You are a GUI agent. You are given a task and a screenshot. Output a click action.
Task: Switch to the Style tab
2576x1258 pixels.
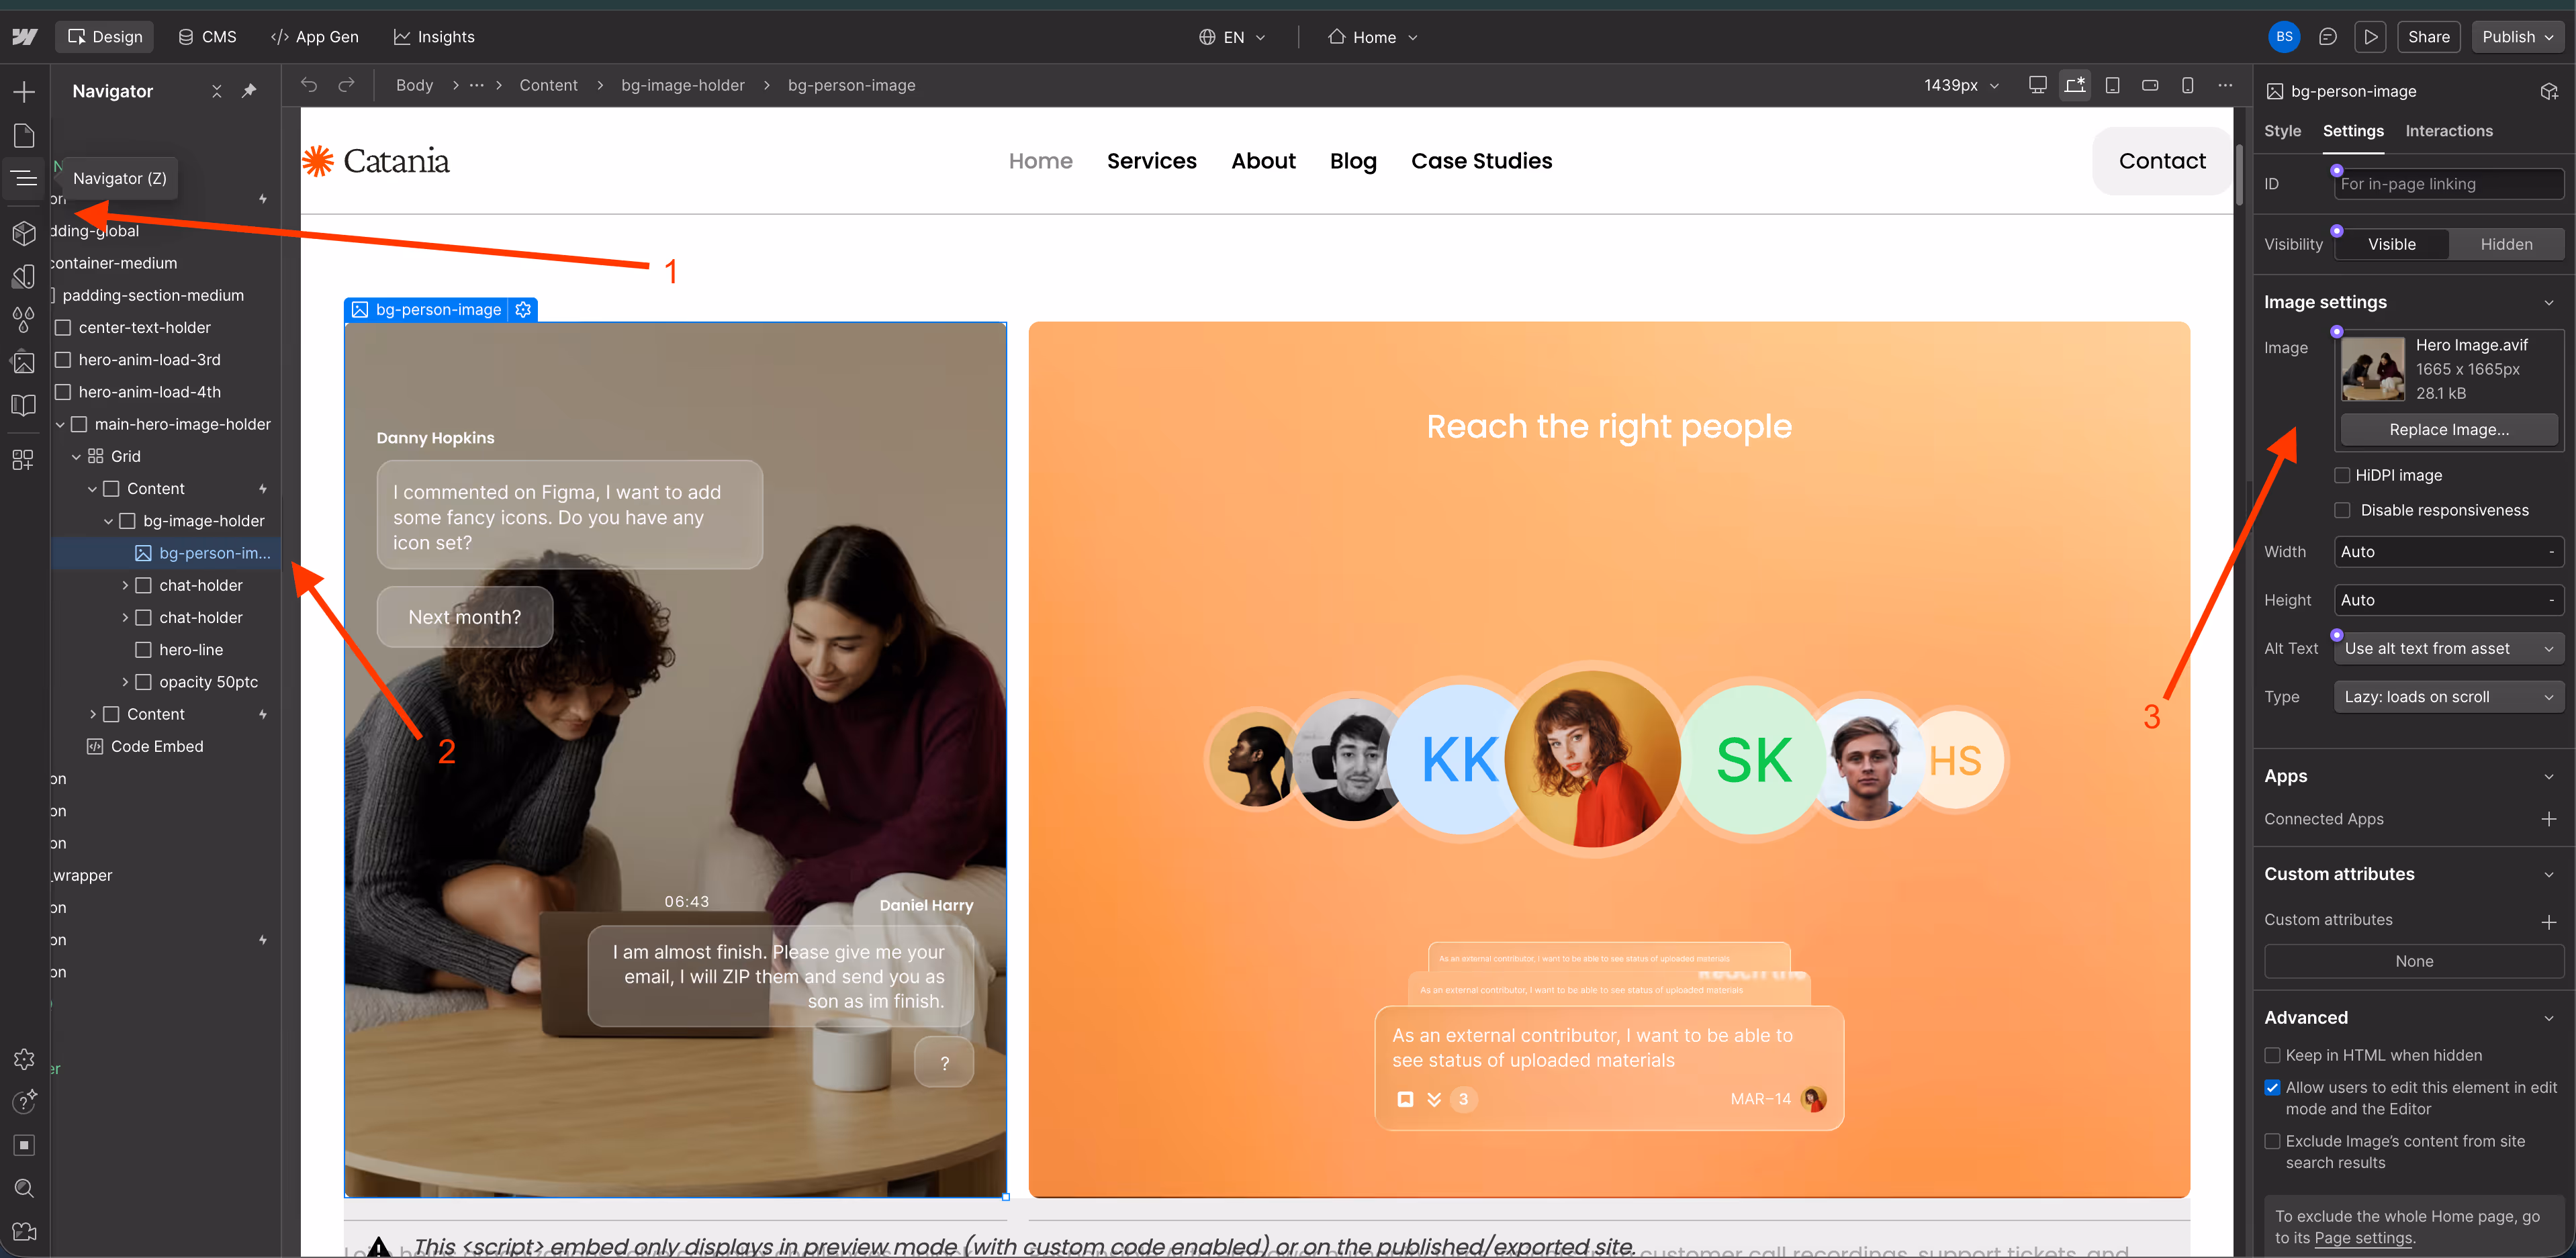pyautogui.click(x=2282, y=131)
